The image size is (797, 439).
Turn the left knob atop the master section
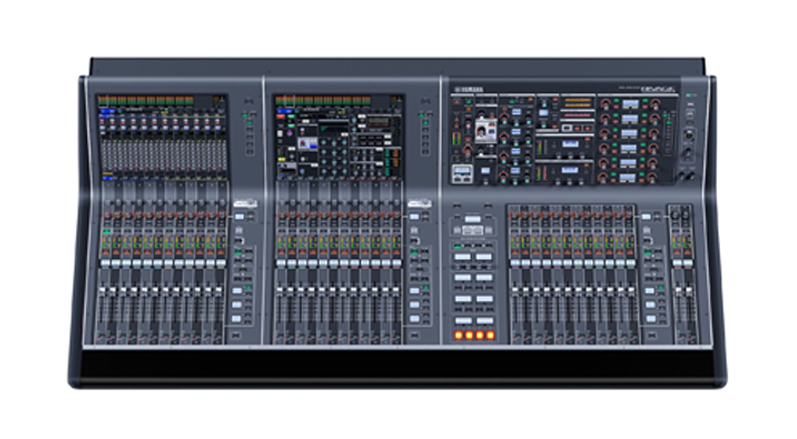click(x=677, y=215)
